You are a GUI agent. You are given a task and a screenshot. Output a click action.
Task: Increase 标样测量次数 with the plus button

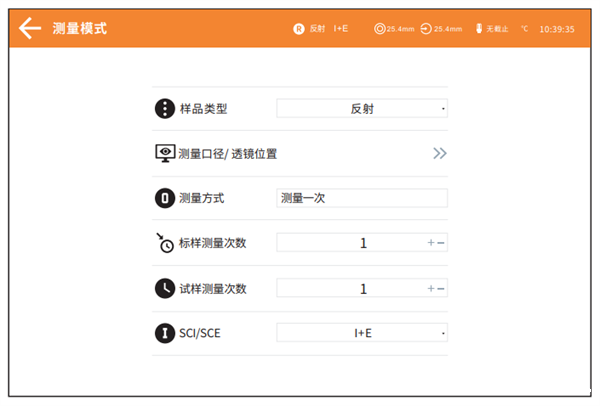coord(431,243)
